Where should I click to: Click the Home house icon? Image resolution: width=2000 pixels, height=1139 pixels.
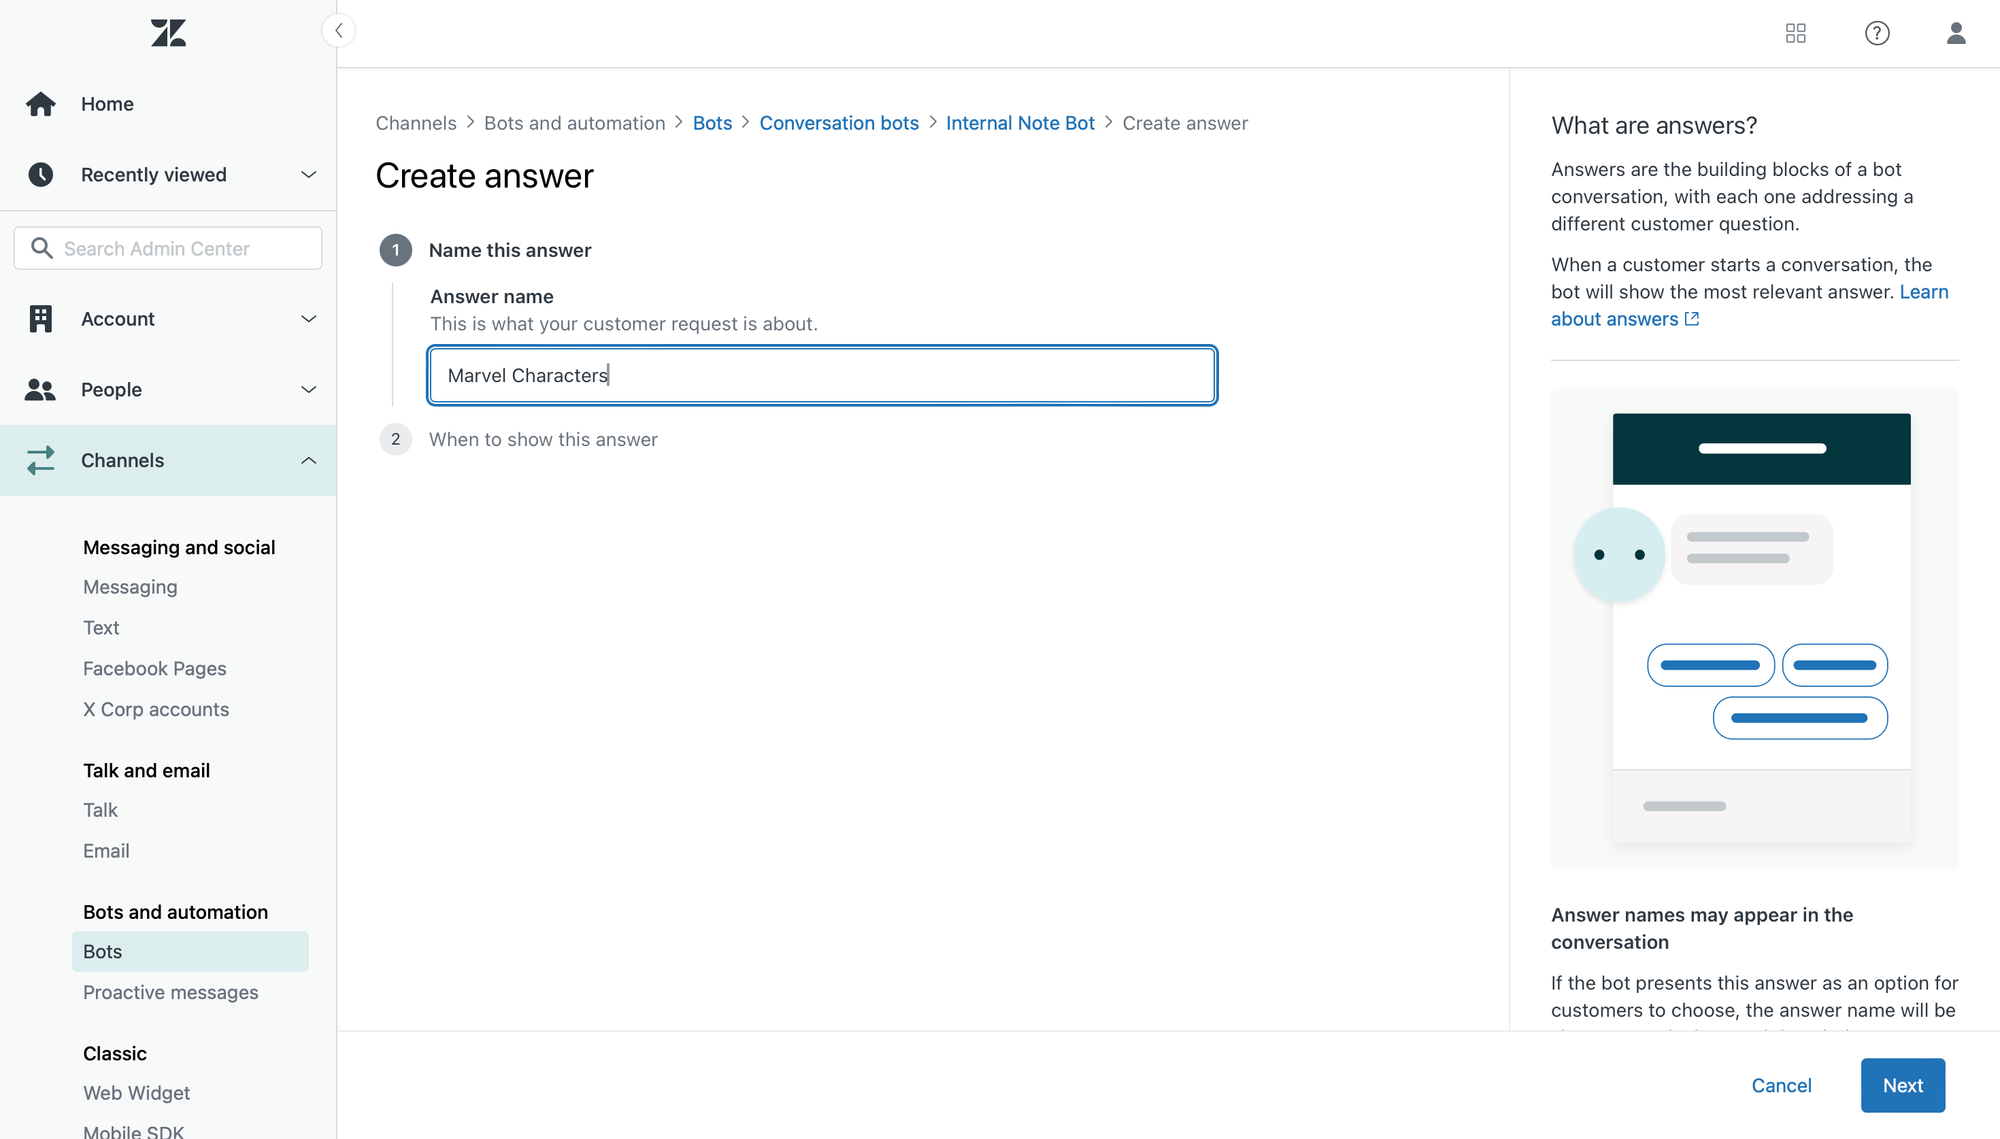[x=41, y=104]
